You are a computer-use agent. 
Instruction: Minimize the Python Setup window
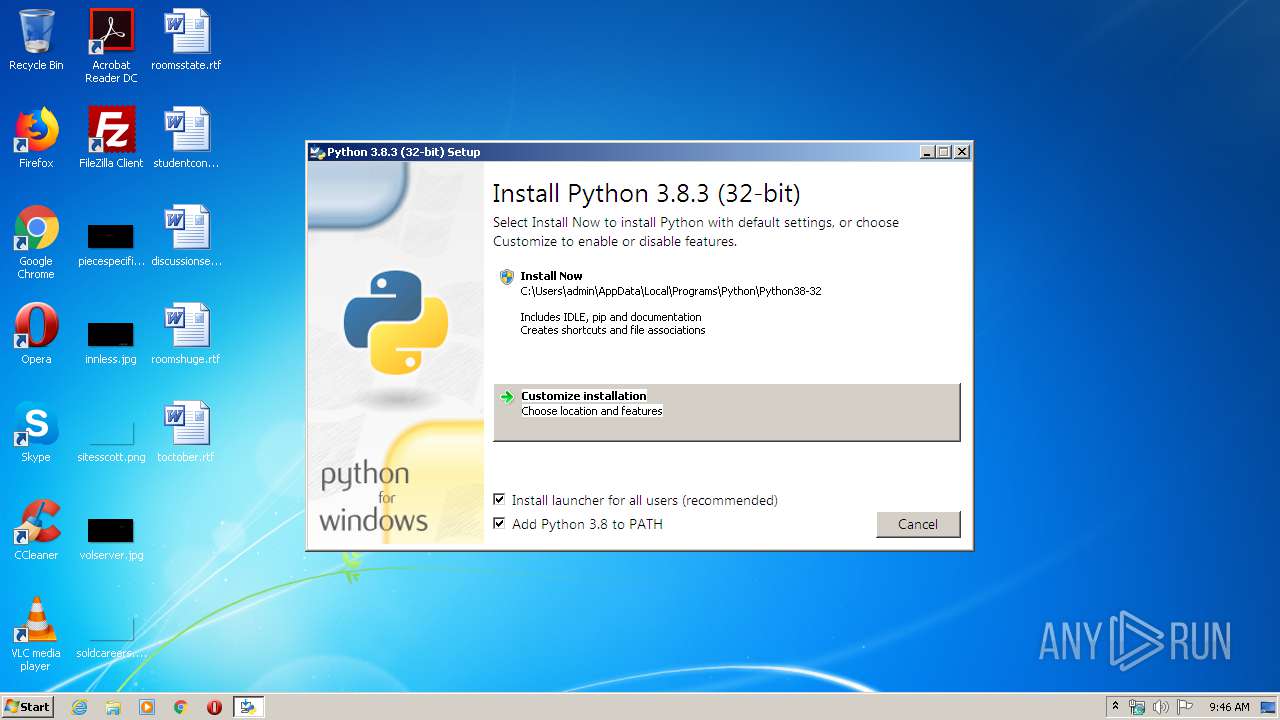coord(927,152)
